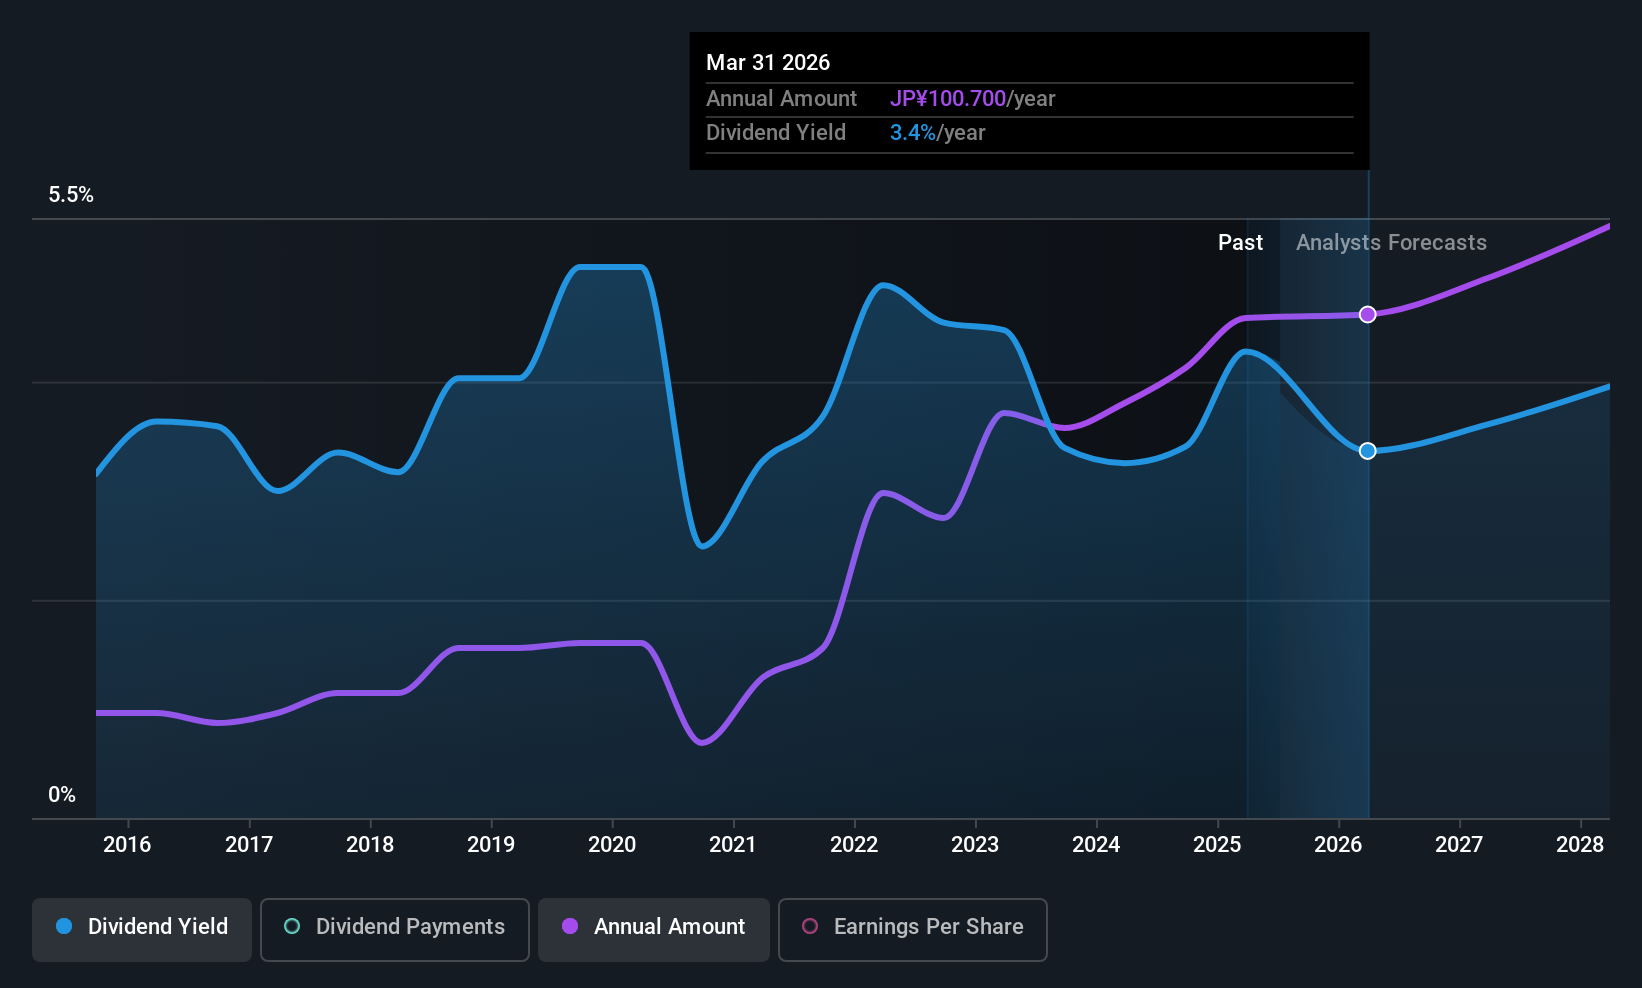Click the 2018 x-axis label
The width and height of the screenshot is (1642, 988).
coord(370,845)
